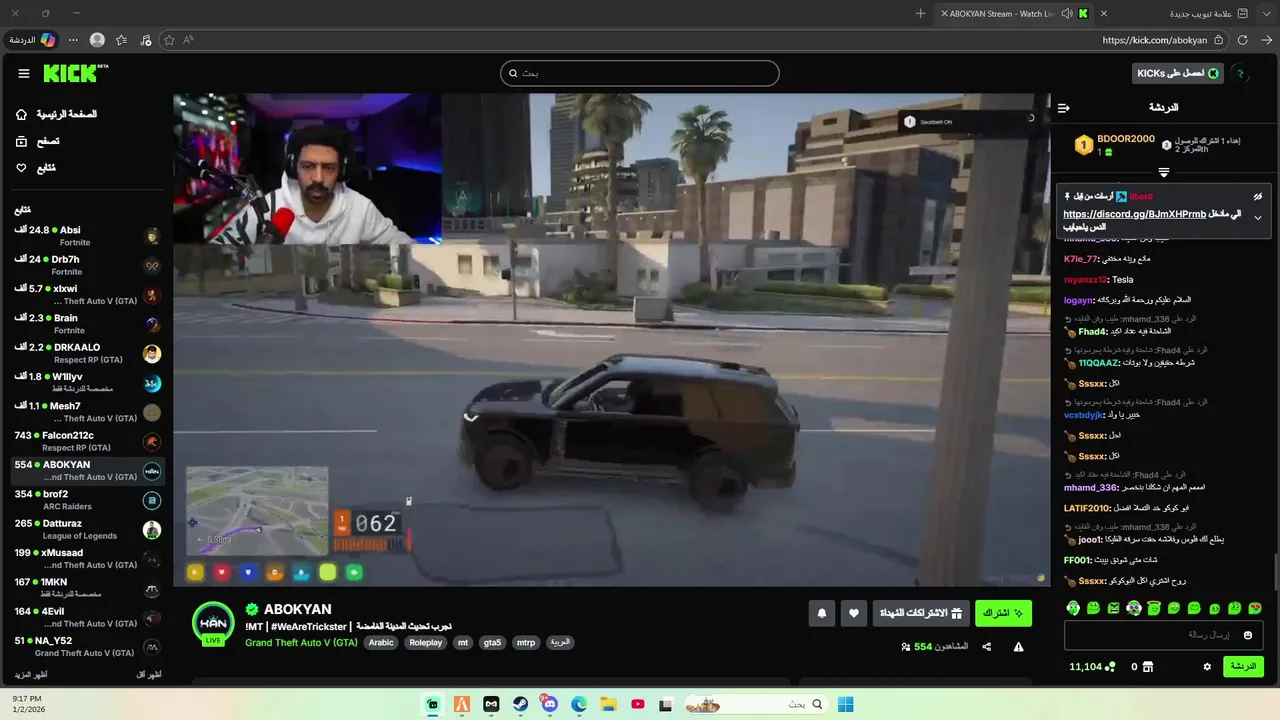
Task: Expand the gift leaderboard dropdown arrow
Action: (x=1163, y=173)
